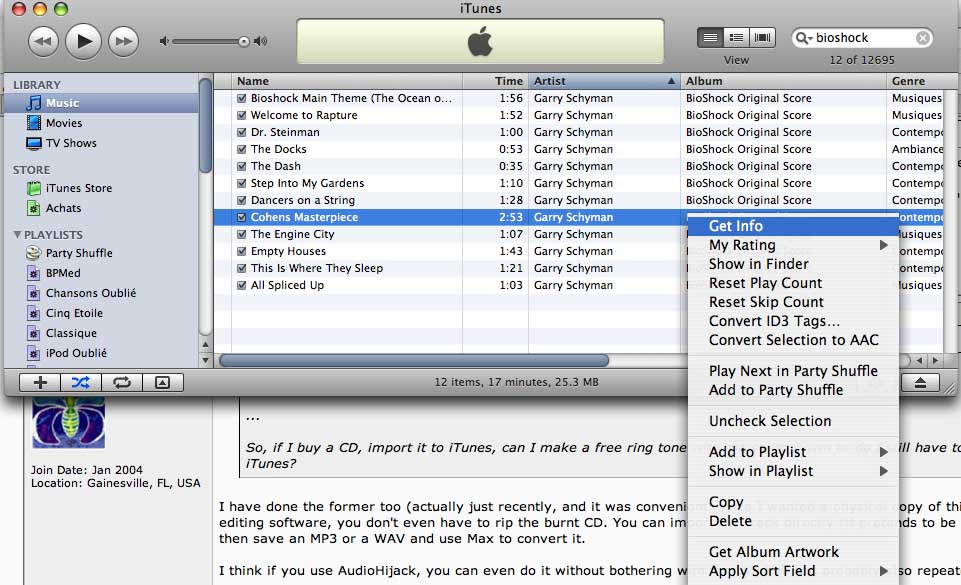Toggle shuffle mode button
Viewport: 961px width, 585px height.
pyautogui.click(x=81, y=383)
